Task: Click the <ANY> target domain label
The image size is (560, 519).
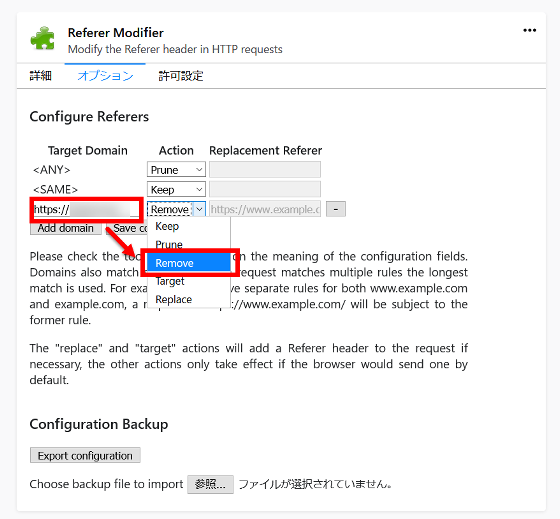Action: [x=52, y=170]
